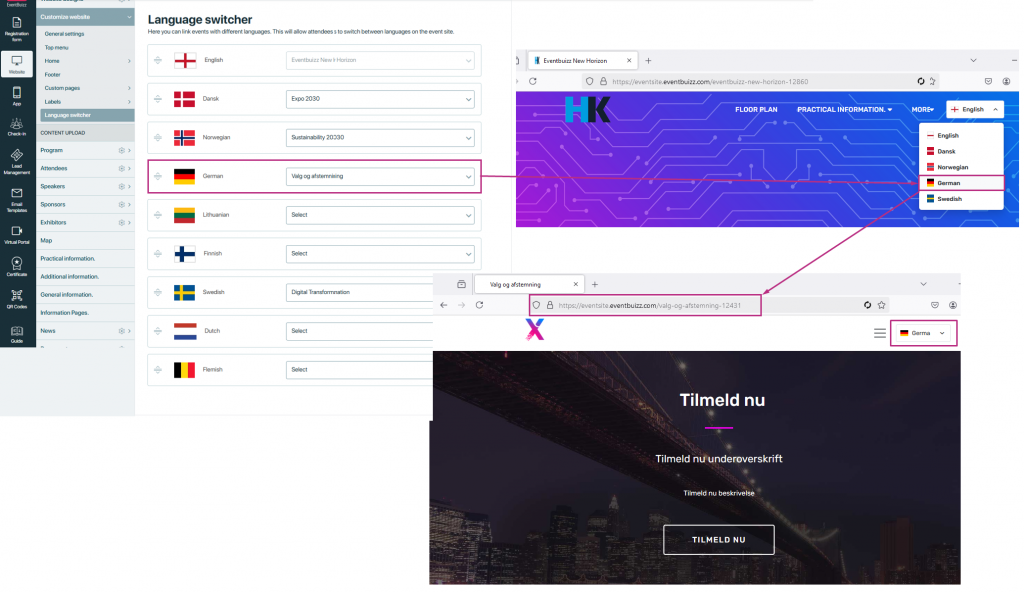The image size is (1024, 592).
Task: Open Information Pages in the side menu
Action: coord(64,312)
